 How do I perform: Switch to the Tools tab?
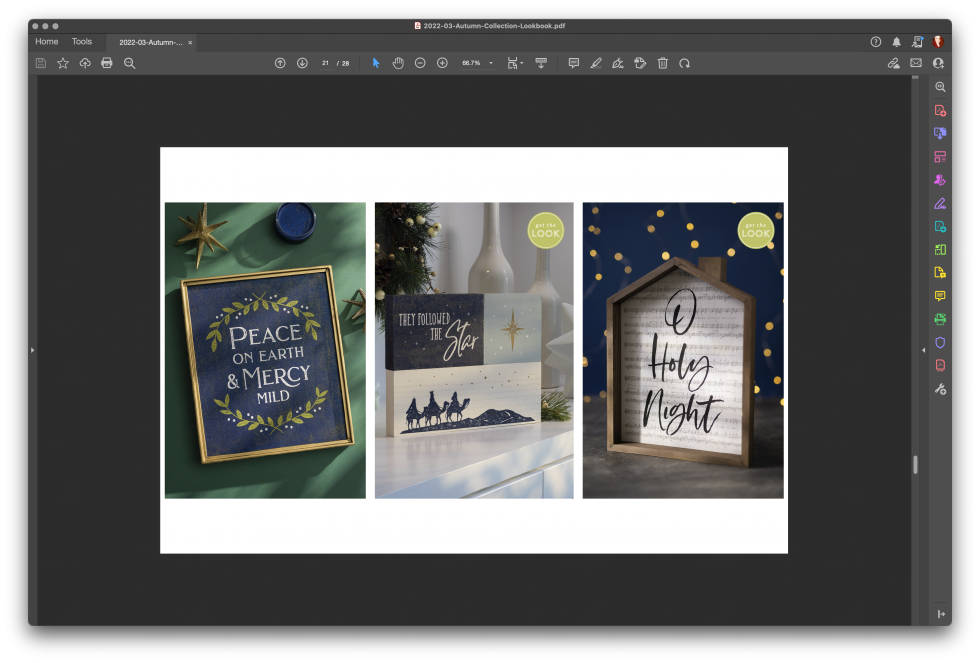pyautogui.click(x=81, y=42)
